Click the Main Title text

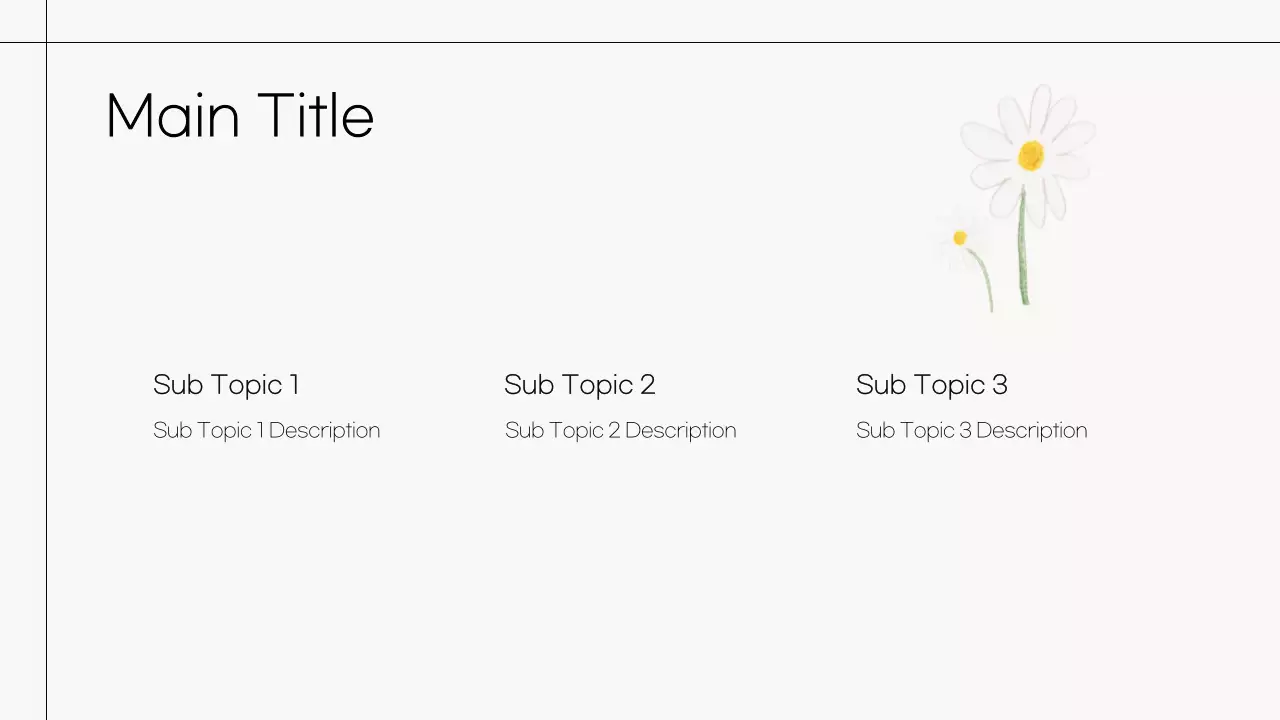(x=239, y=116)
